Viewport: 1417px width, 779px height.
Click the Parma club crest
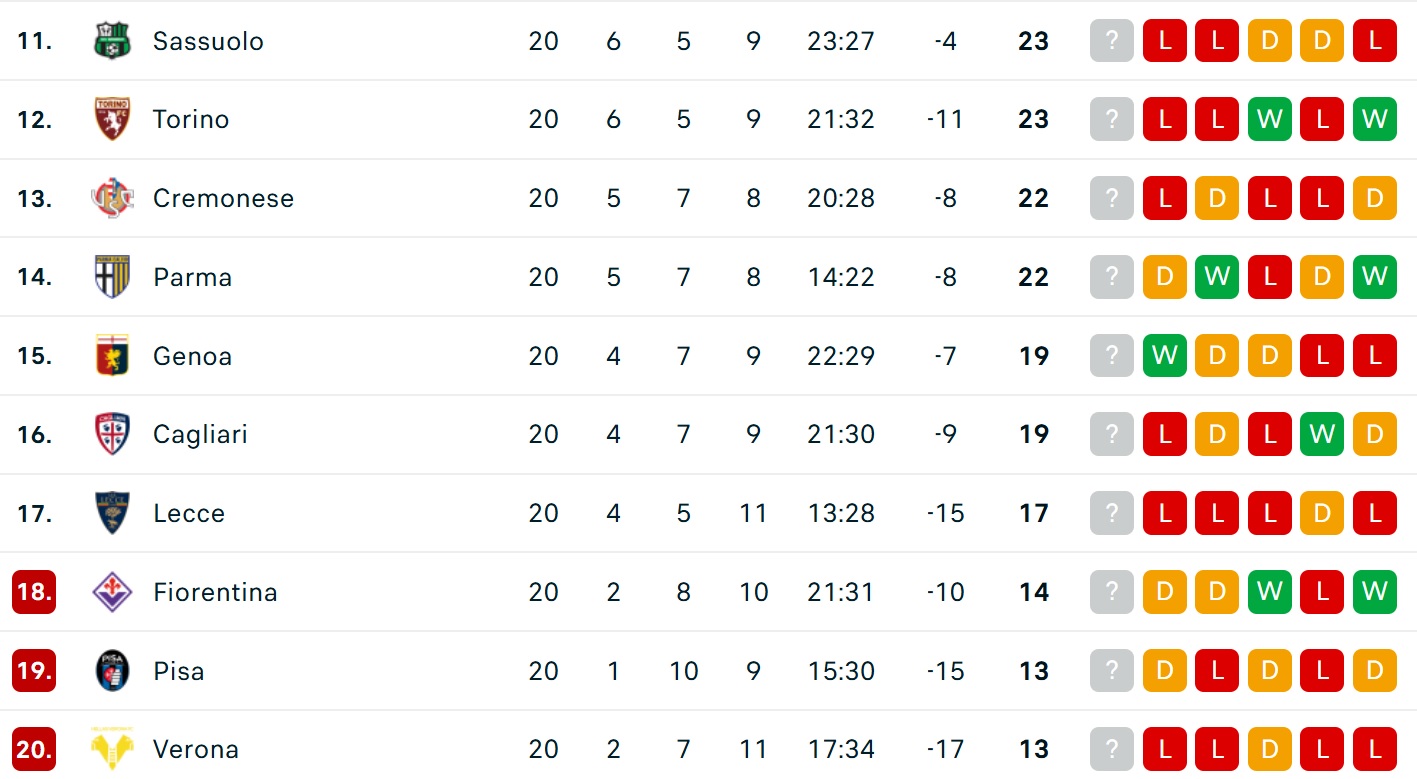[x=112, y=277]
